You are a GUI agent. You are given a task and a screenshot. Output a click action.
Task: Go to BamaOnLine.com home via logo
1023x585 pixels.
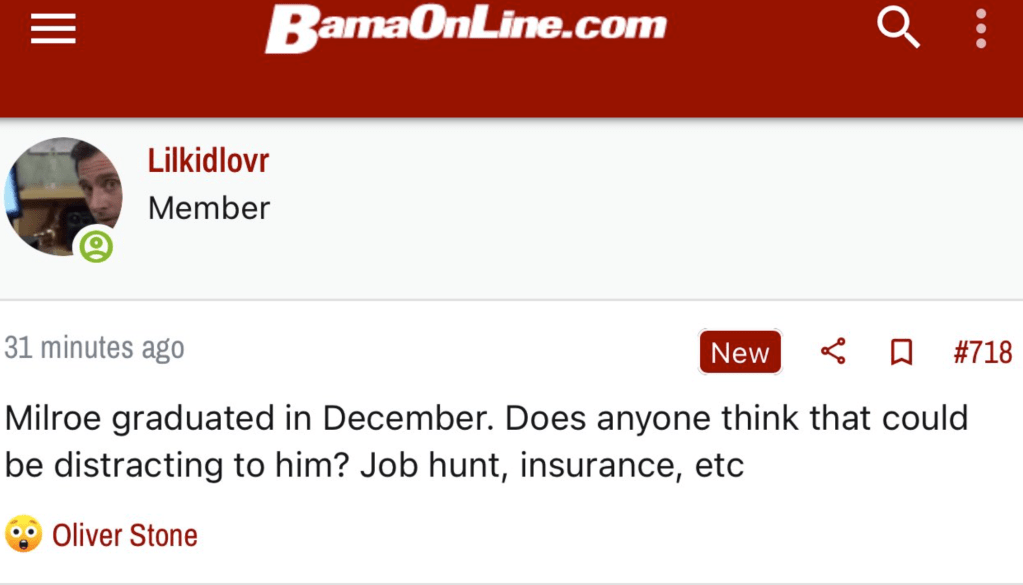(x=465, y=27)
